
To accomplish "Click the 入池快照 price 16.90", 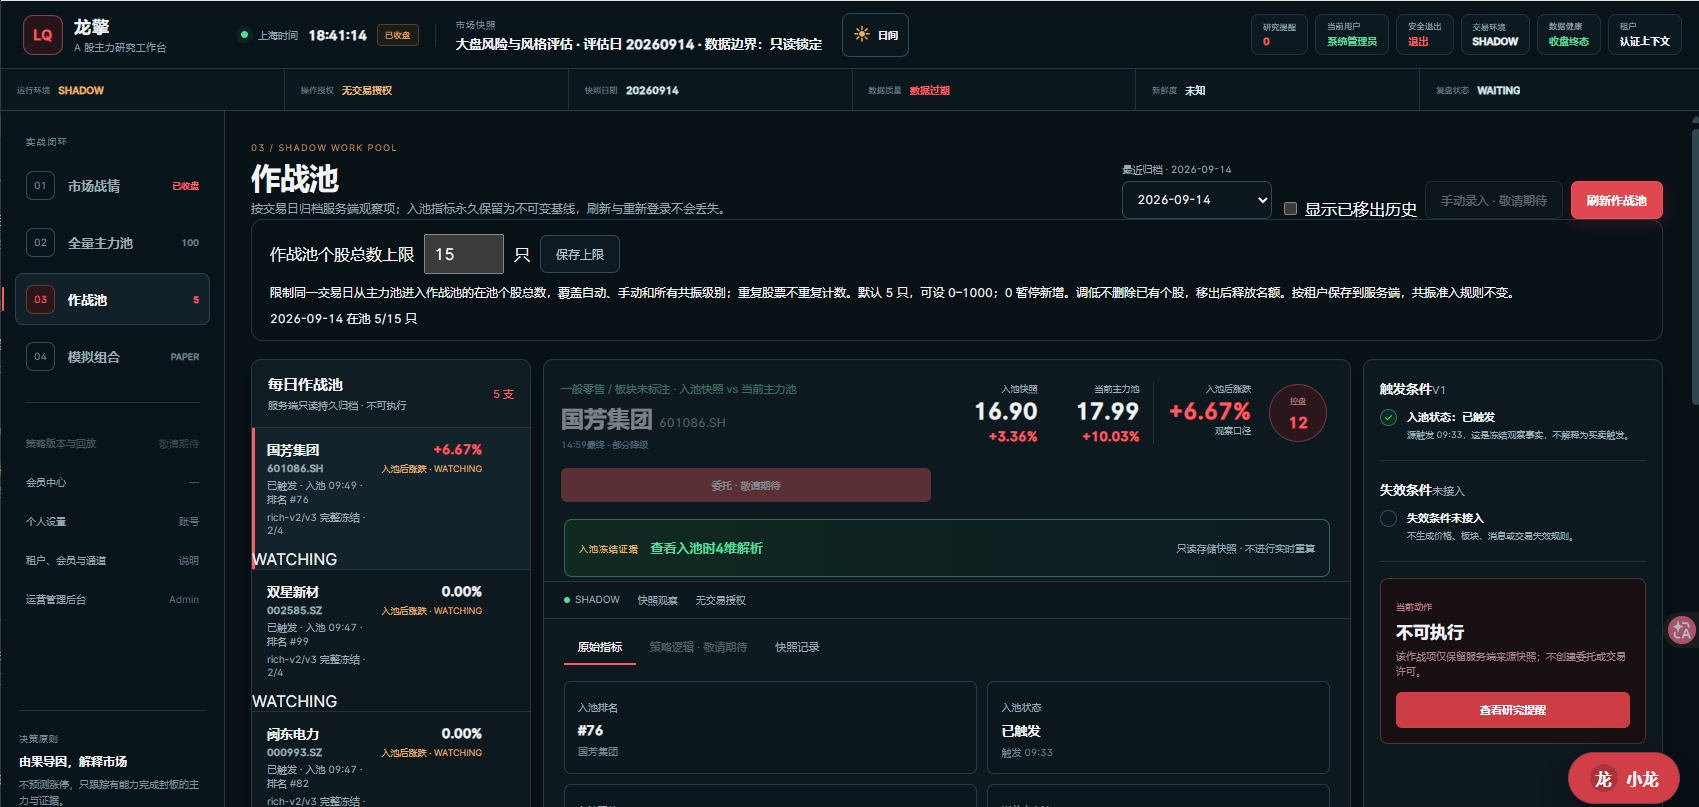I will (1006, 411).
